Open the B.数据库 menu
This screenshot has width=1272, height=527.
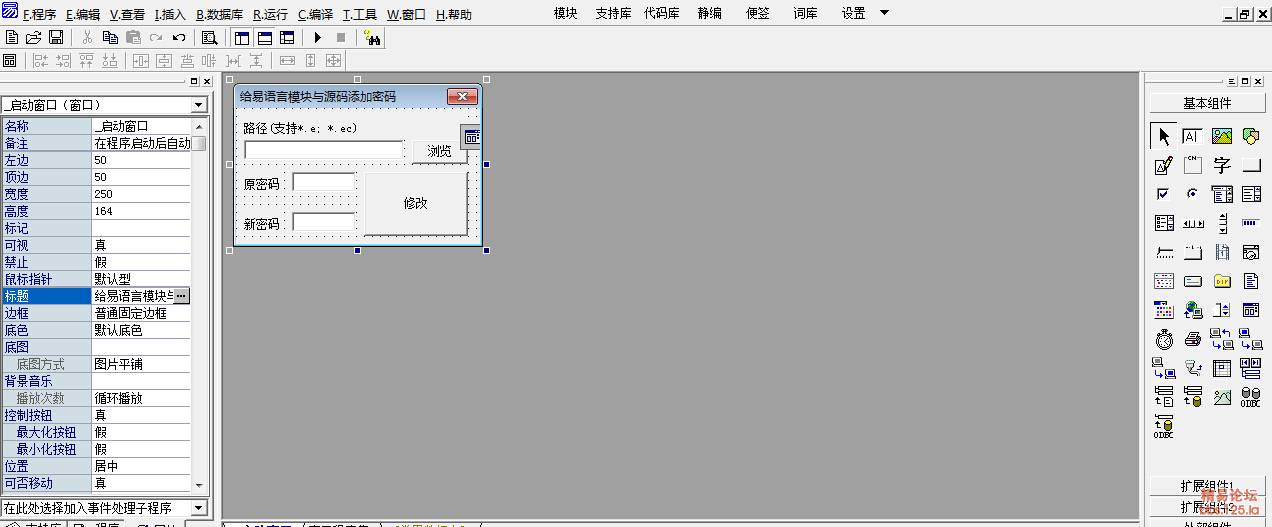219,14
